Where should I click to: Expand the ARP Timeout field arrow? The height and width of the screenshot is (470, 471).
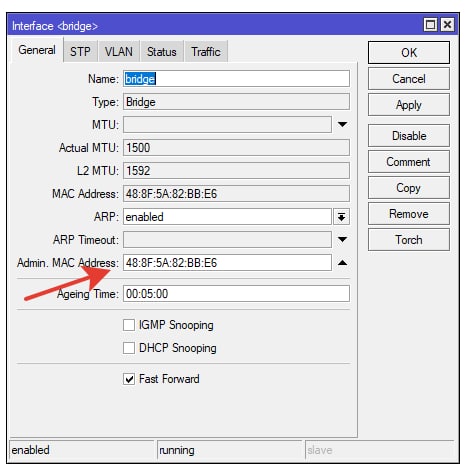(x=342, y=239)
